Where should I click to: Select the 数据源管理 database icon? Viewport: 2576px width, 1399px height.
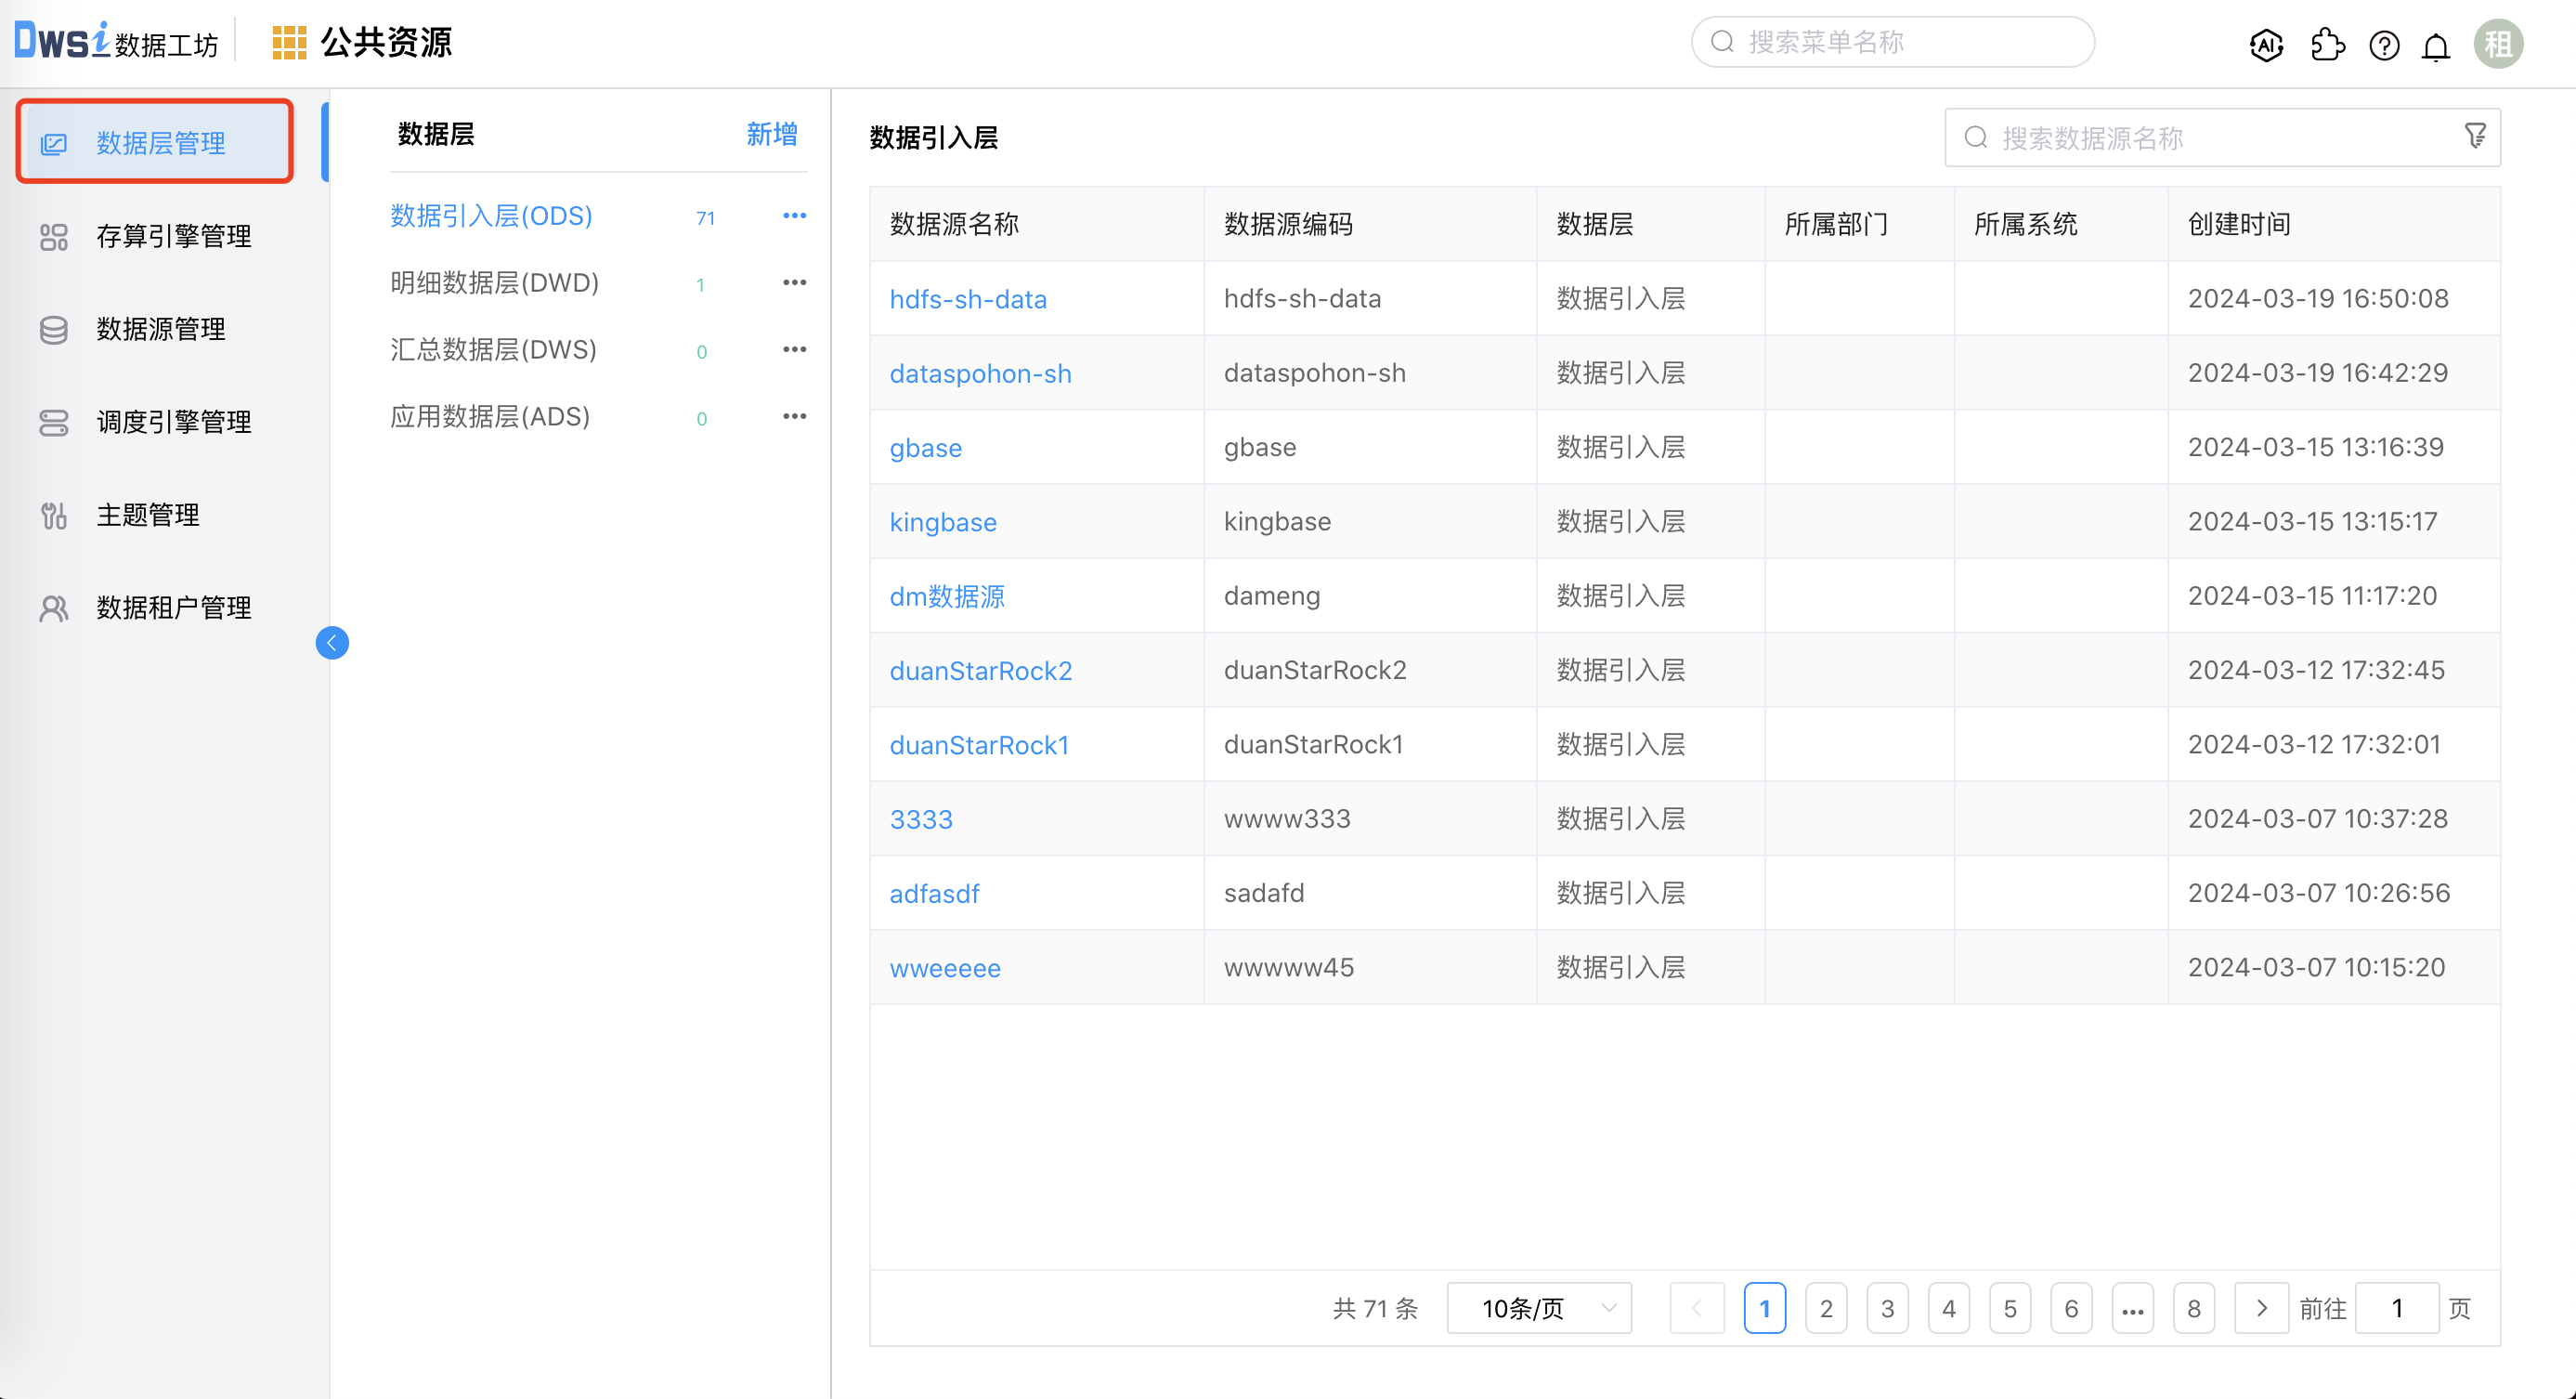pyautogui.click(x=54, y=329)
